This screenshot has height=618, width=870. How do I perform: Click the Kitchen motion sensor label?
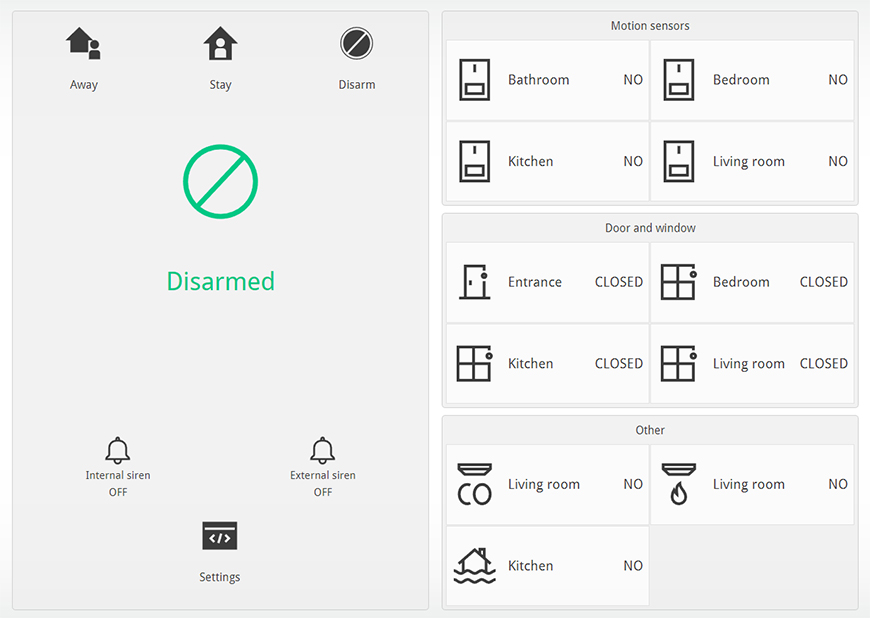(530, 162)
